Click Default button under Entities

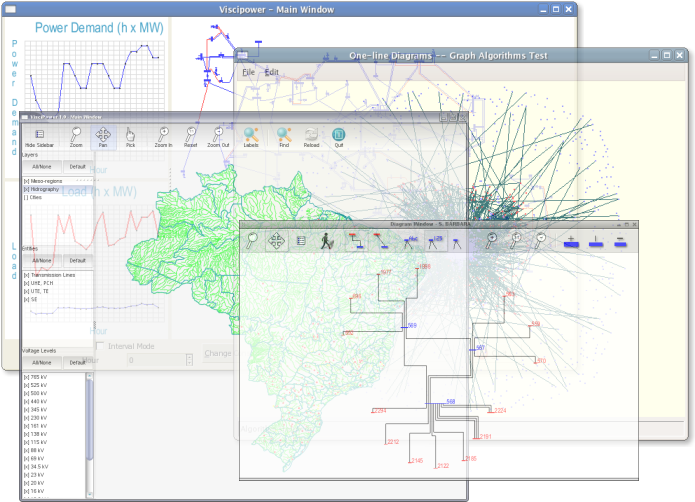[78, 261]
